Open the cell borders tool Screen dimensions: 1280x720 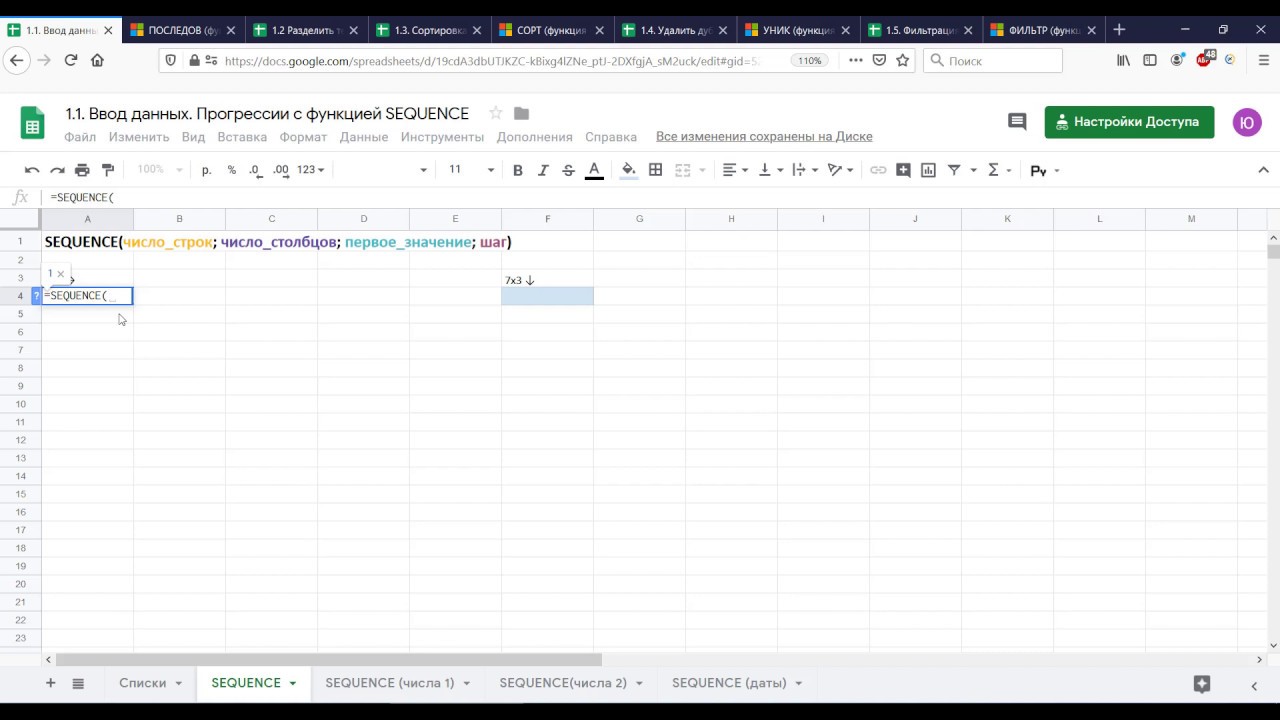pyautogui.click(x=656, y=170)
